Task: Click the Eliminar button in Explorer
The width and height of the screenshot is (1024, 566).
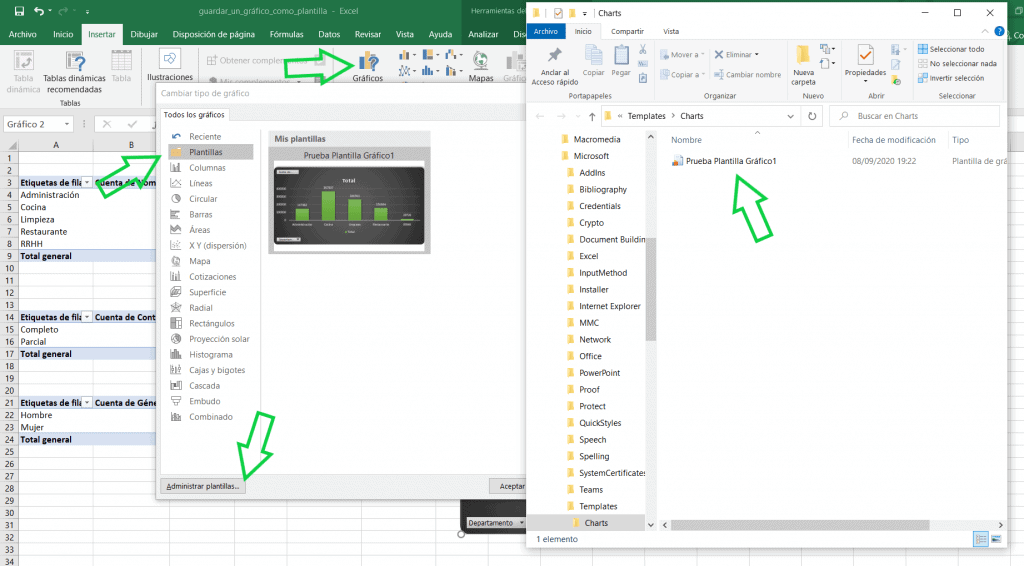Action: pyautogui.click(x=736, y=55)
